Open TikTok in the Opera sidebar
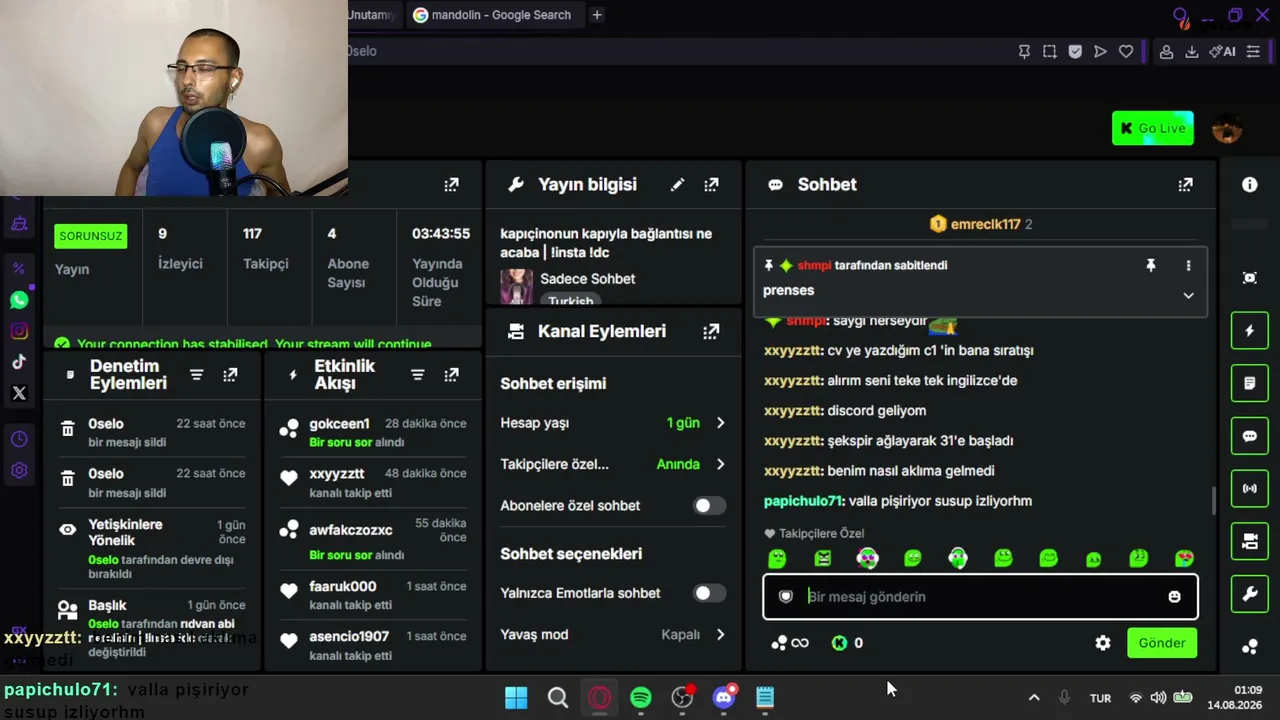Viewport: 1280px width, 720px height. click(19, 362)
